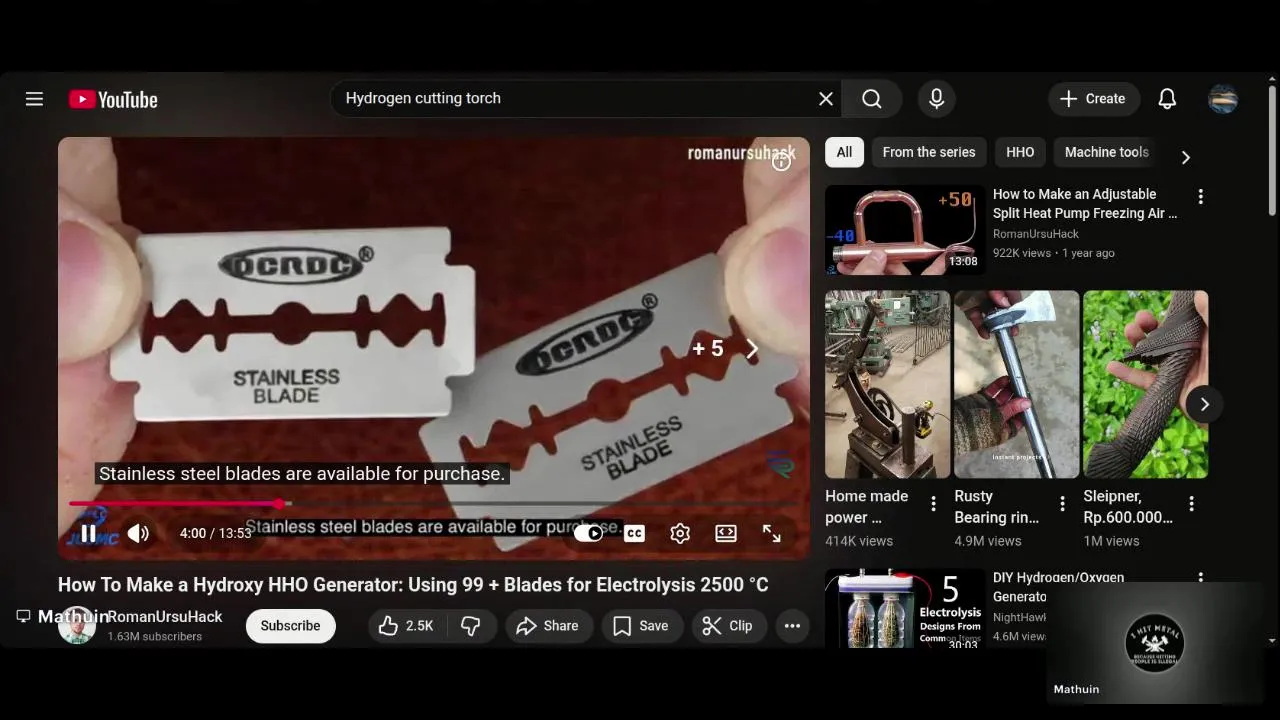Click the video title text How To Make a Hydroxy HHO Generator
The image size is (1280, 720).
pos(413,585)
